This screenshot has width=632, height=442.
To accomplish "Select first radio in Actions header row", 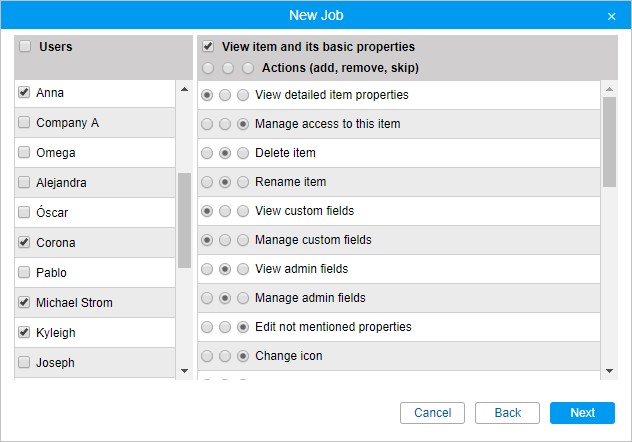I will pos(208,68).
